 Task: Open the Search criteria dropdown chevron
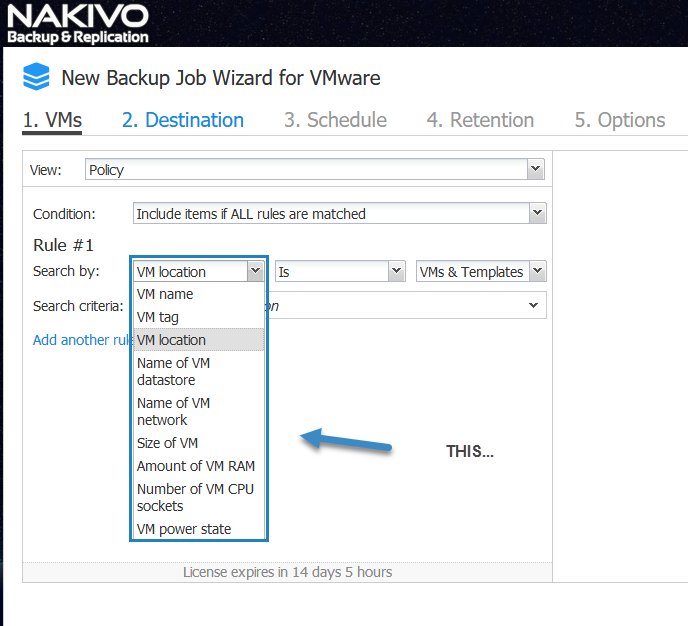click(533, 305)
